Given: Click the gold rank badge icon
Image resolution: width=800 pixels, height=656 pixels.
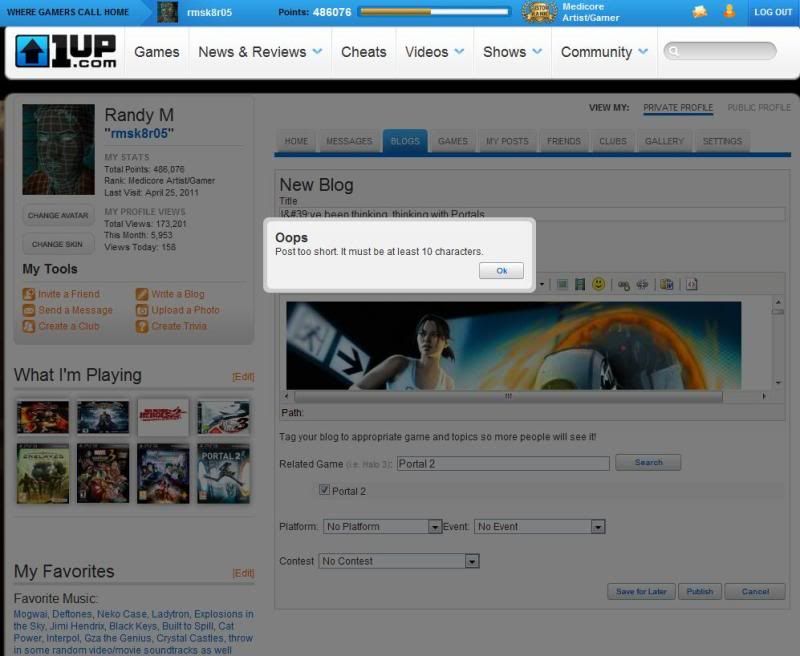Looking at the screenshot, I should (539, 12).
